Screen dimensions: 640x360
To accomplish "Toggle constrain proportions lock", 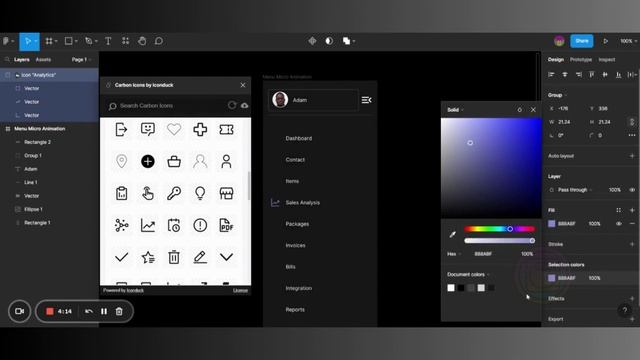I will 632,122.
